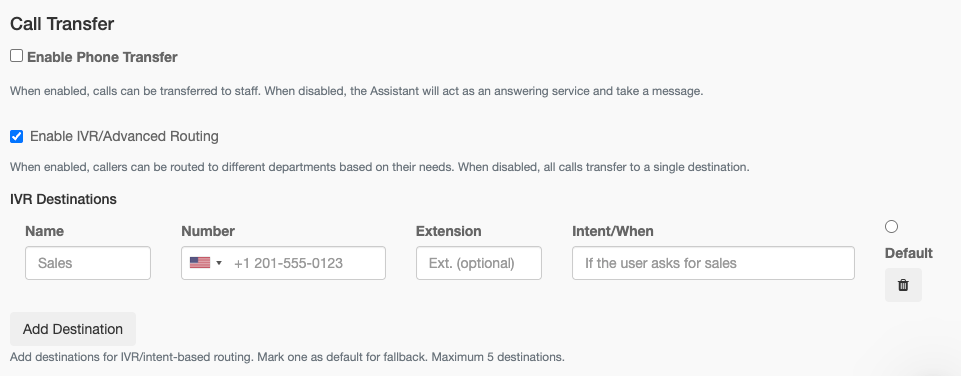The width and height of the screenshot is (961, 376).
Task: Click the Intent/When column label
Action: pos(613,231)
